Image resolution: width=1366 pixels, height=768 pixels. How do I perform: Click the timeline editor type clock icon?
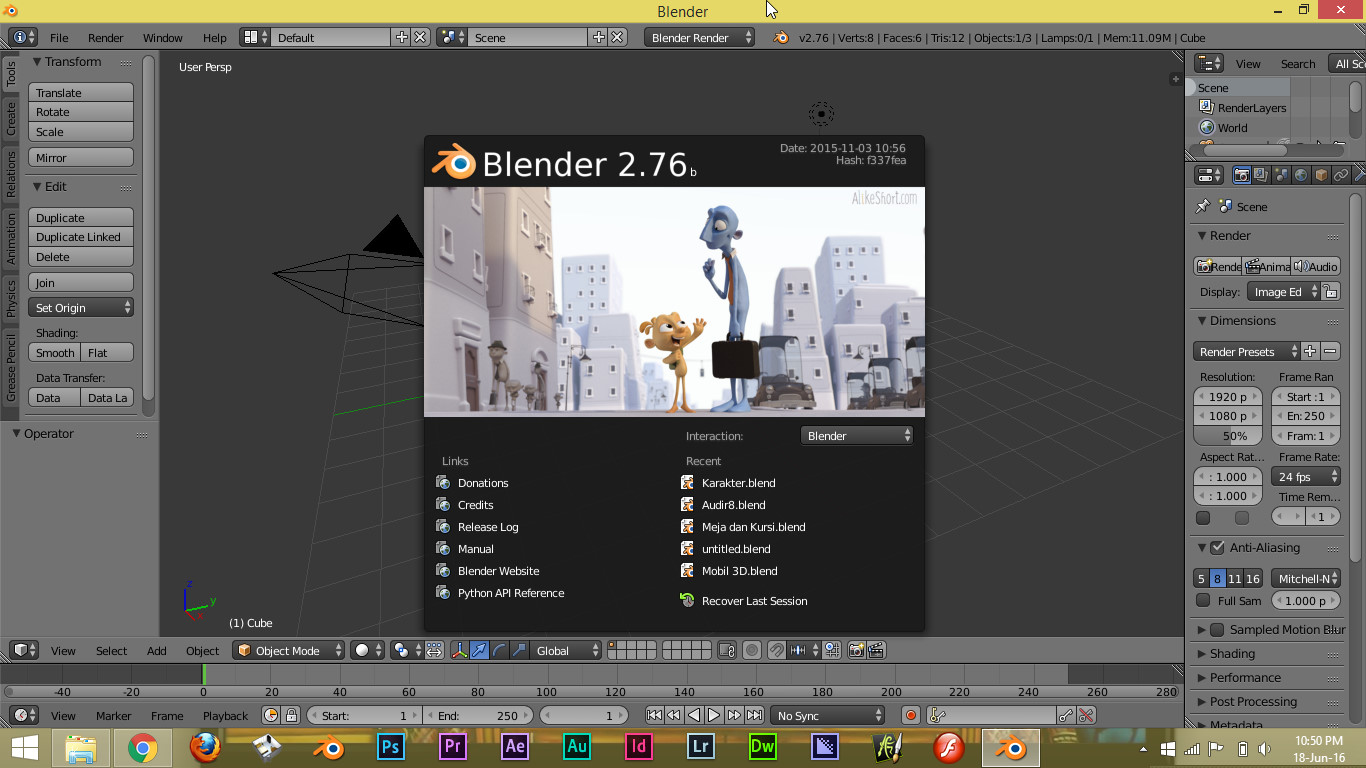tap(24, 715)
